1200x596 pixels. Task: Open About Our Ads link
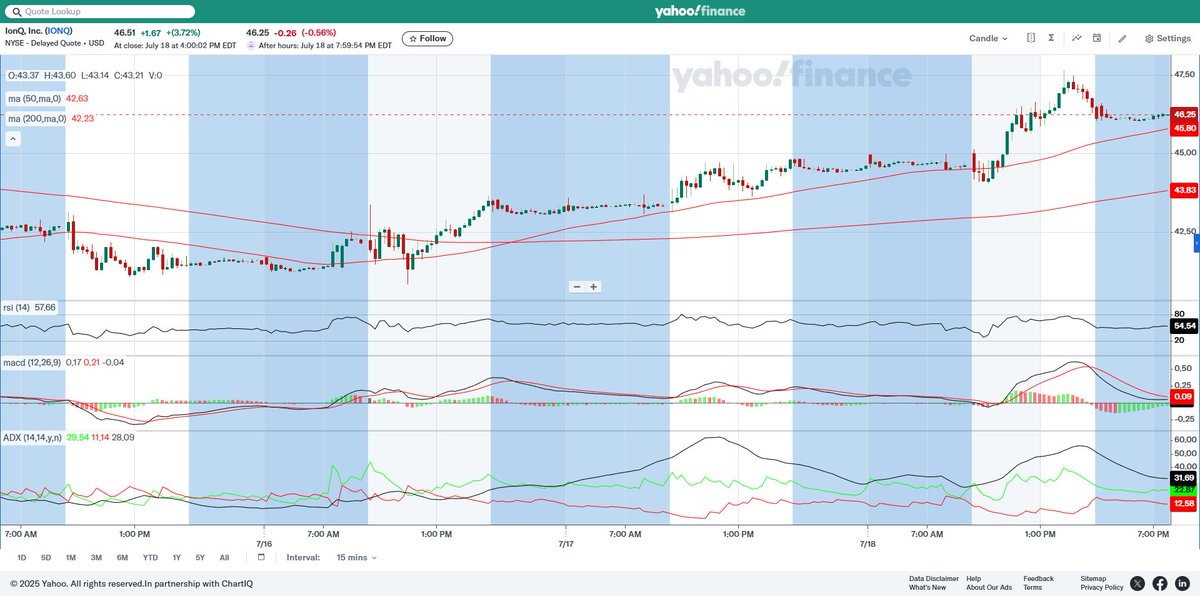point(989,587)
